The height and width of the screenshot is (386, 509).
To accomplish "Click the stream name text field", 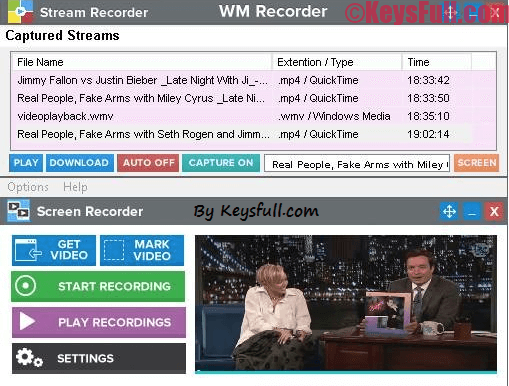I will 357,163.
